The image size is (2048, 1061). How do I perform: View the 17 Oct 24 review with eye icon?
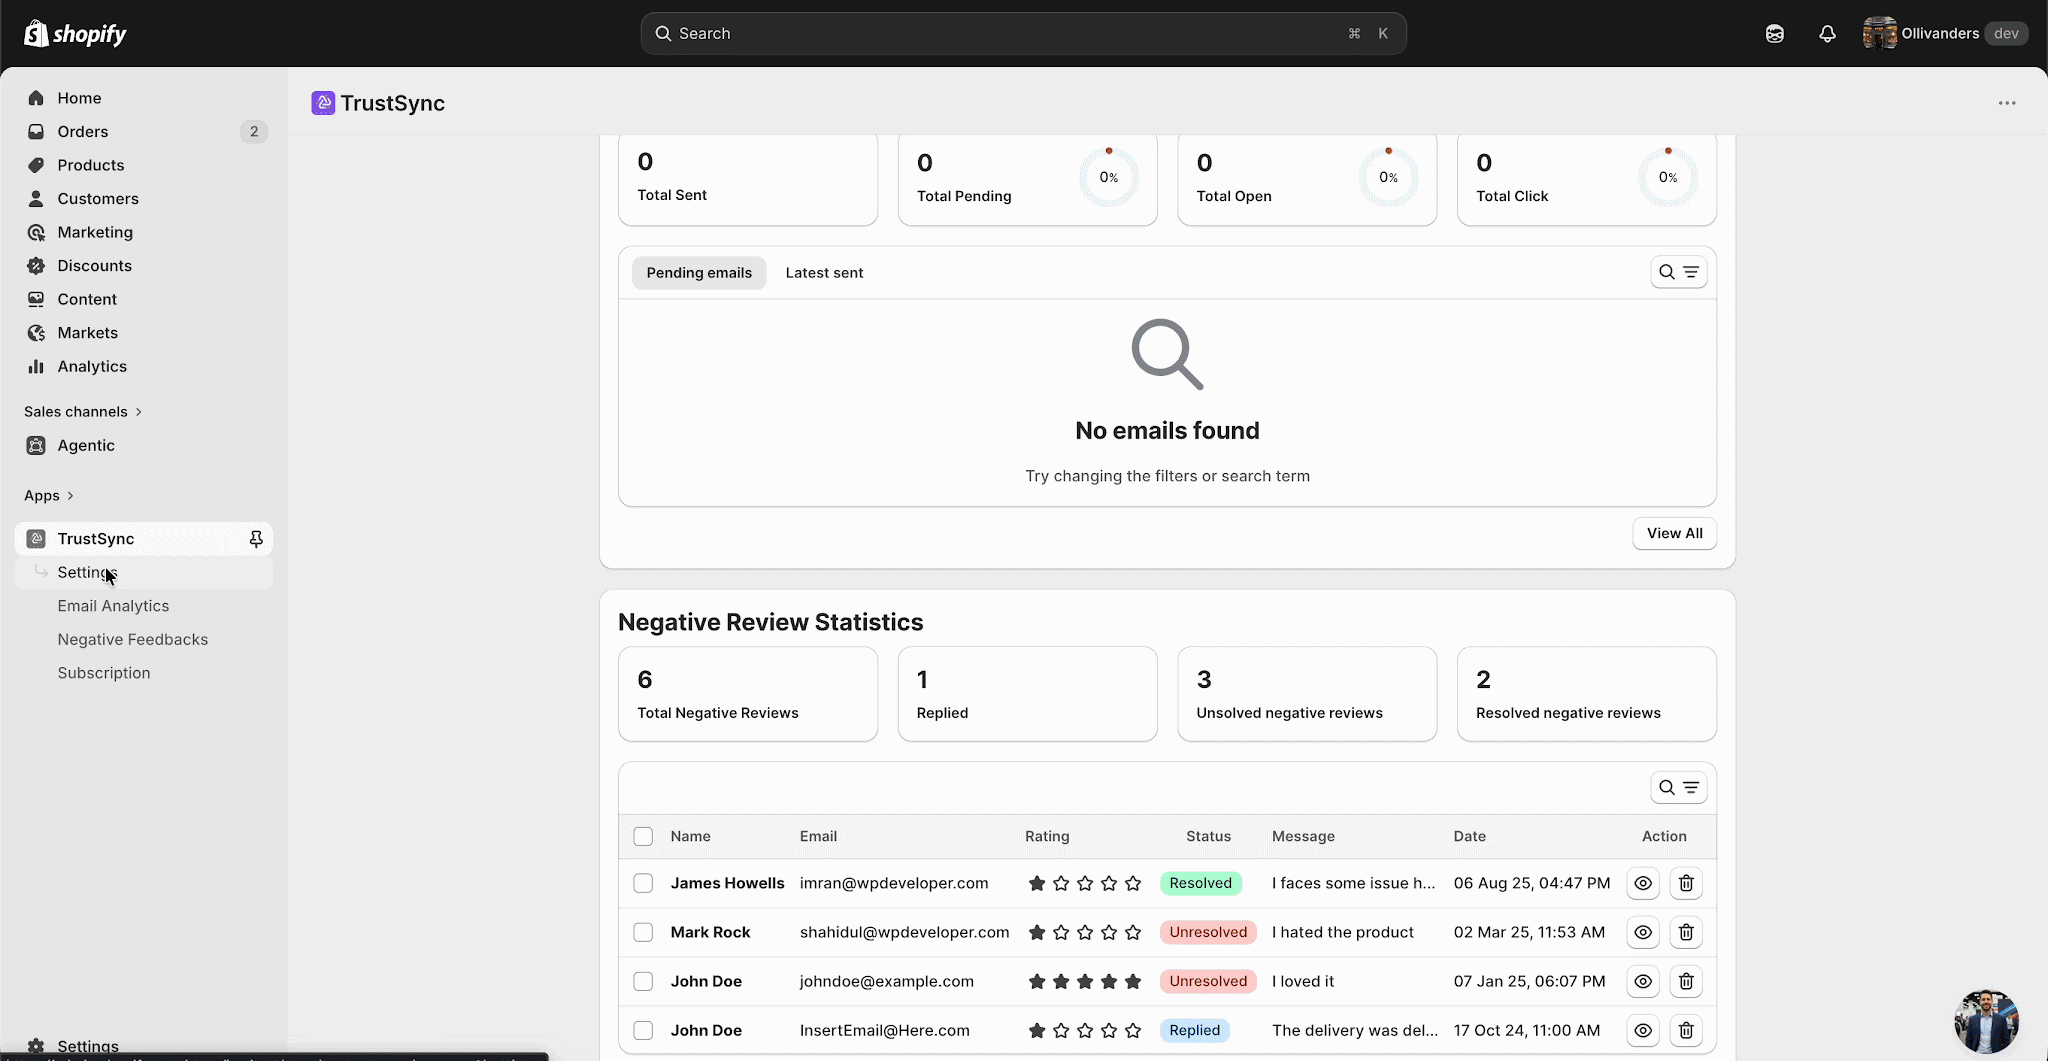[1643, 1030]
